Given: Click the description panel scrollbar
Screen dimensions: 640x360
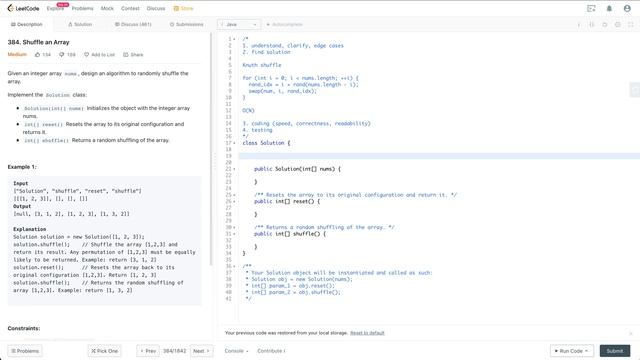Looking at the screenshot, I should coord(211,149).
